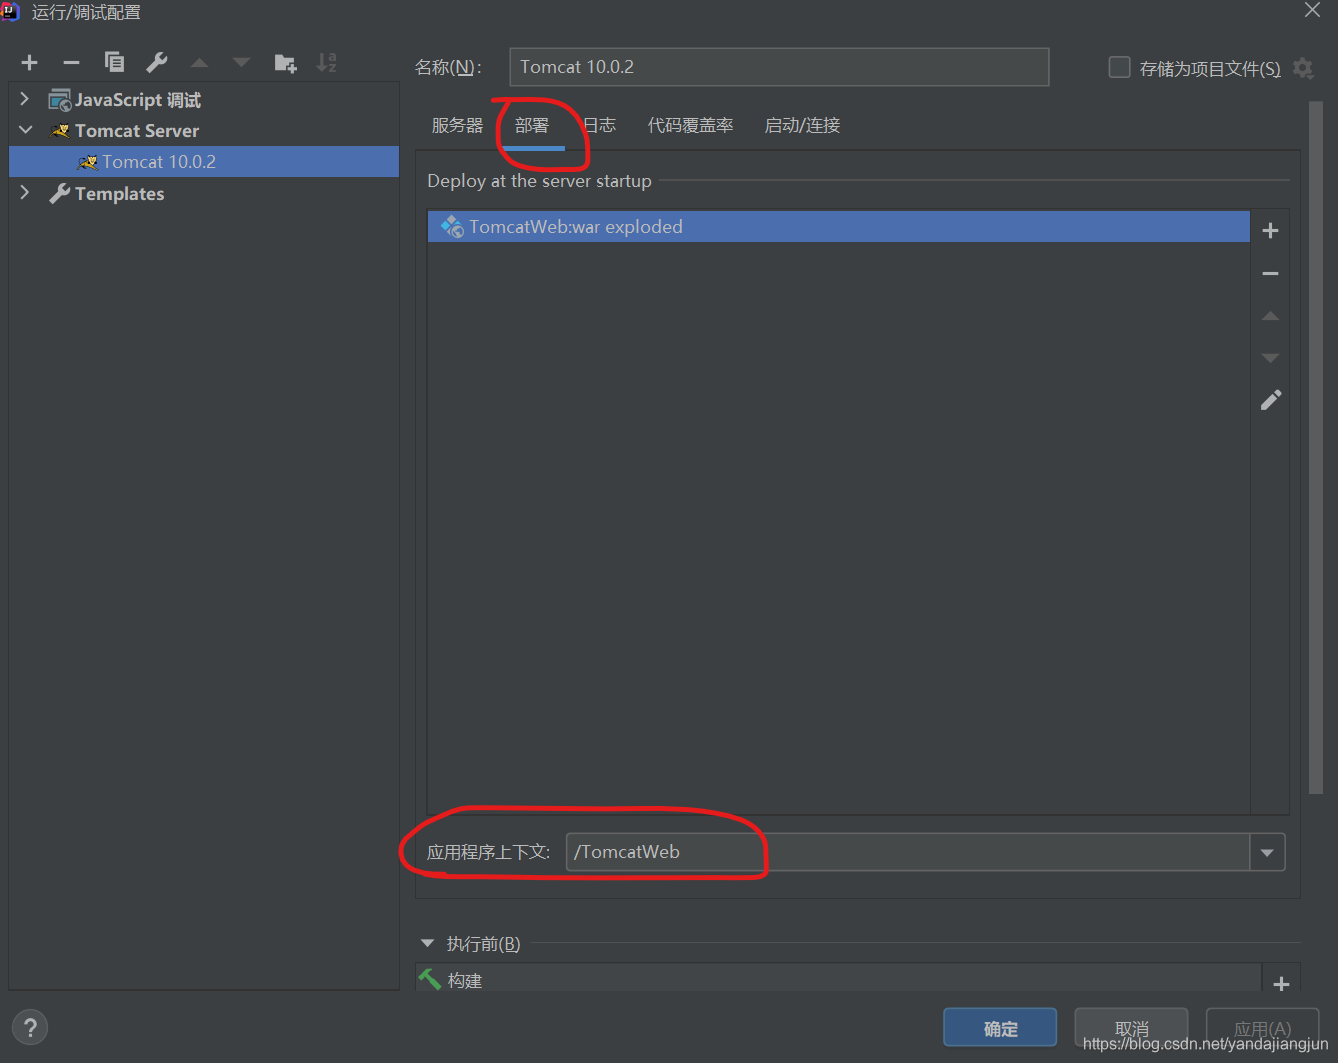The width and height of the screenshot is (1338, 1063).
Task: Close the run/debug configuration dialog
Action: (1312, 10)
